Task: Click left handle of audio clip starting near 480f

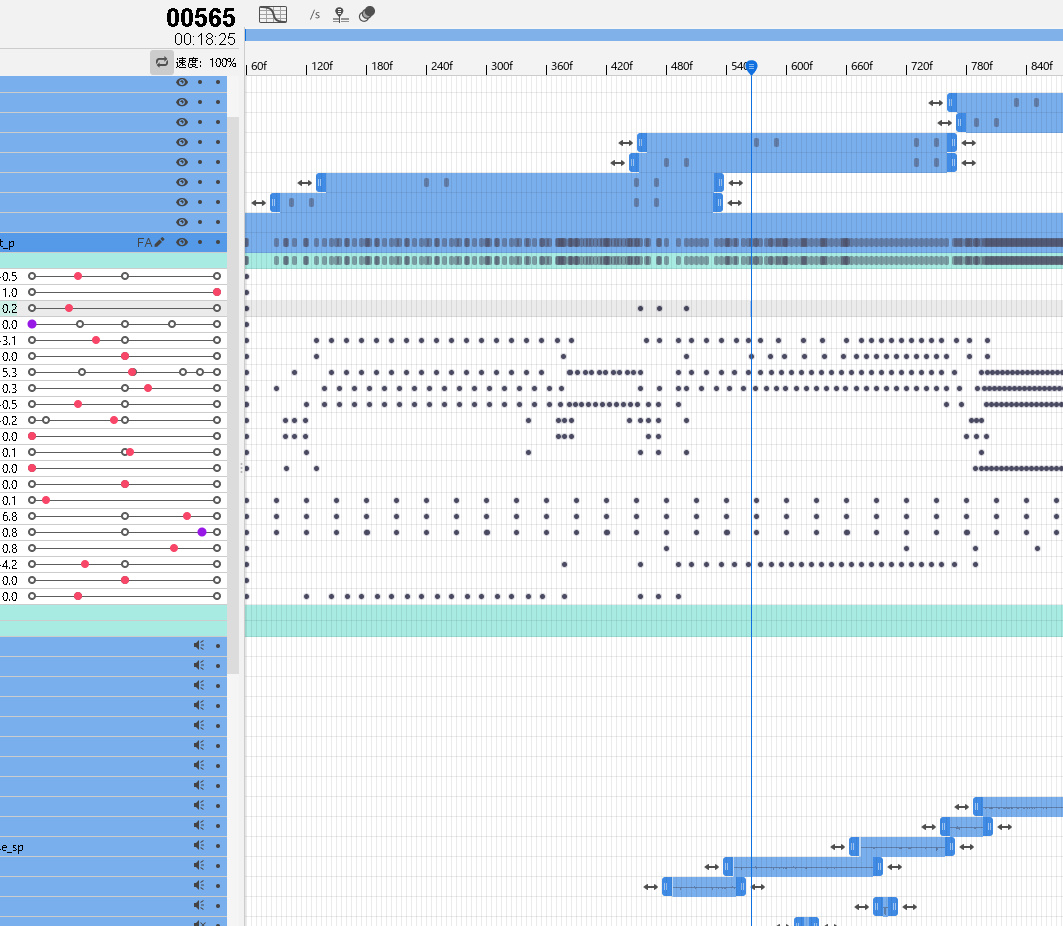Action: (x=667, y=887)
